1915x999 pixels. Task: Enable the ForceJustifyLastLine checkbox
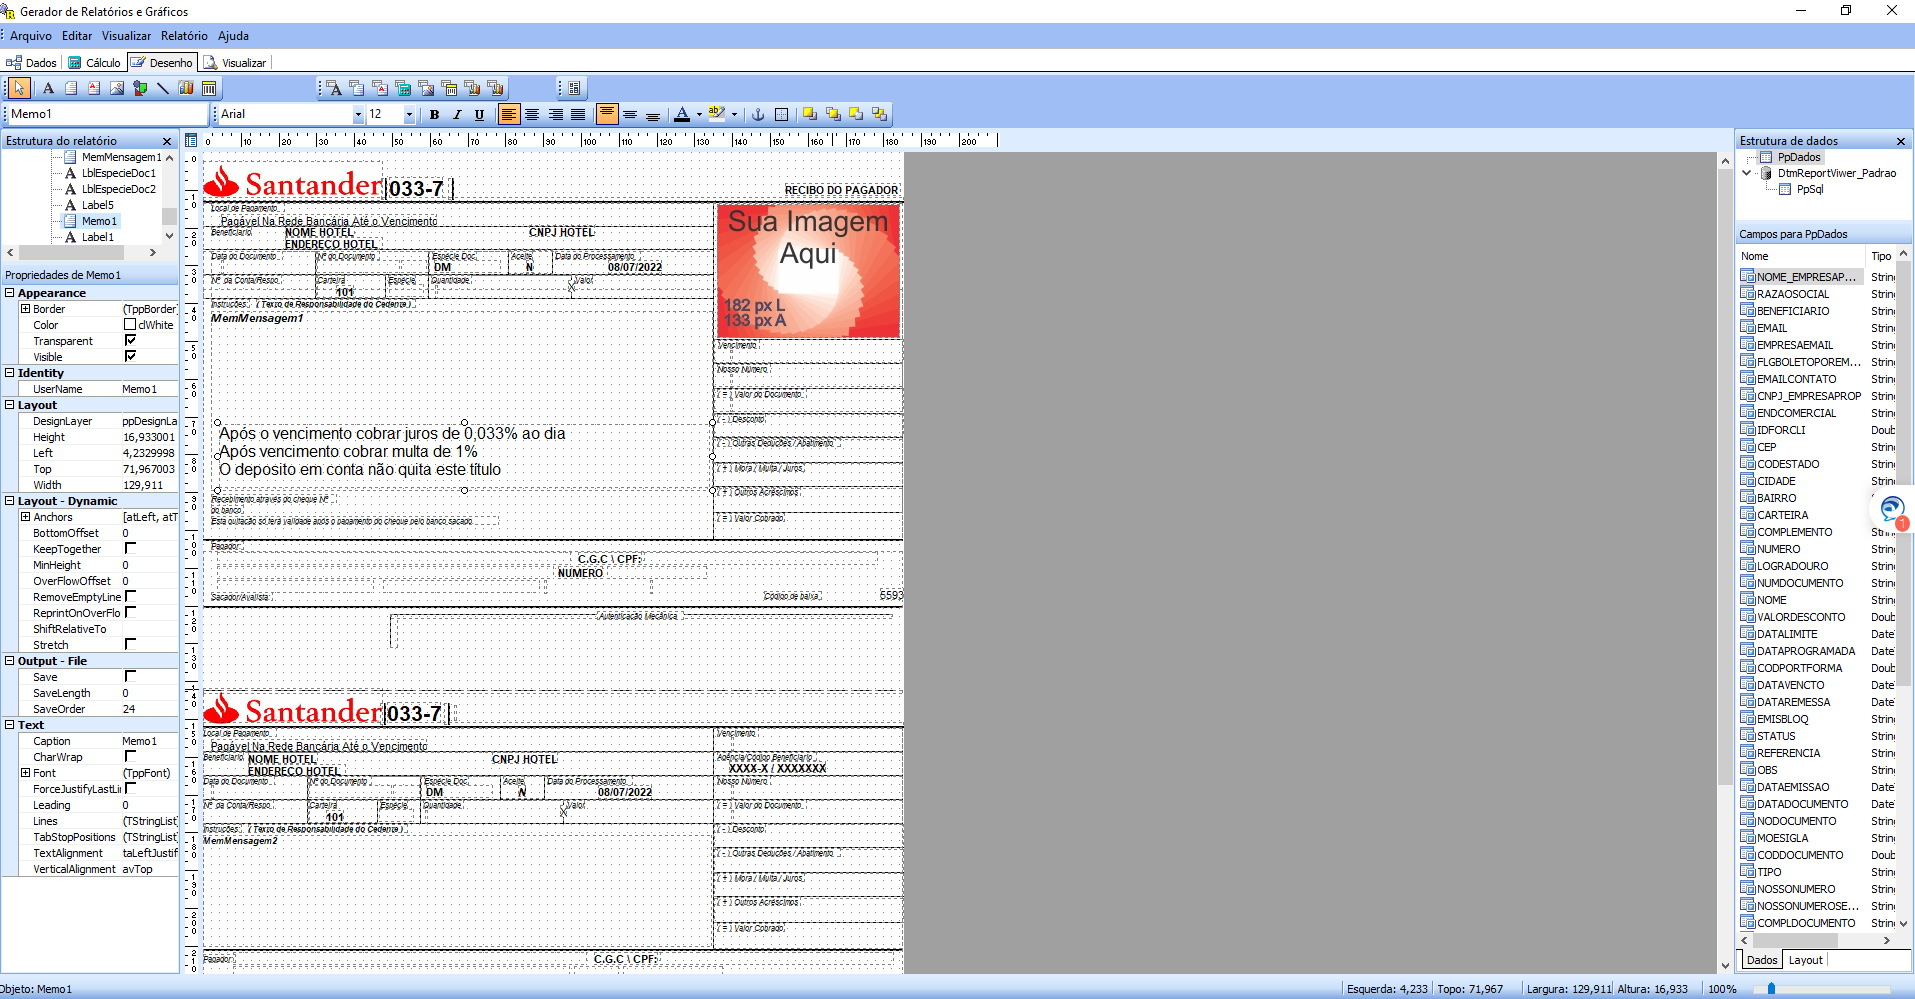click(x=130, y=788)
